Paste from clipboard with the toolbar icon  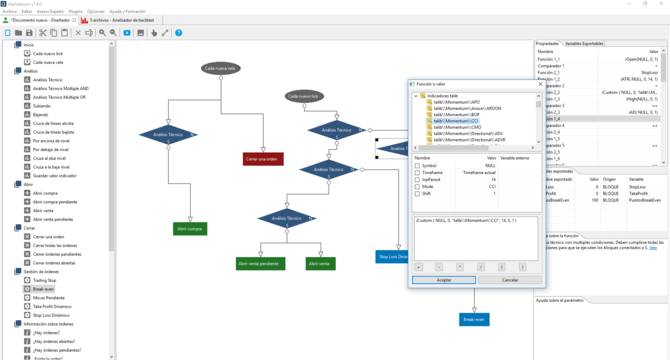[x=64, y=33]
